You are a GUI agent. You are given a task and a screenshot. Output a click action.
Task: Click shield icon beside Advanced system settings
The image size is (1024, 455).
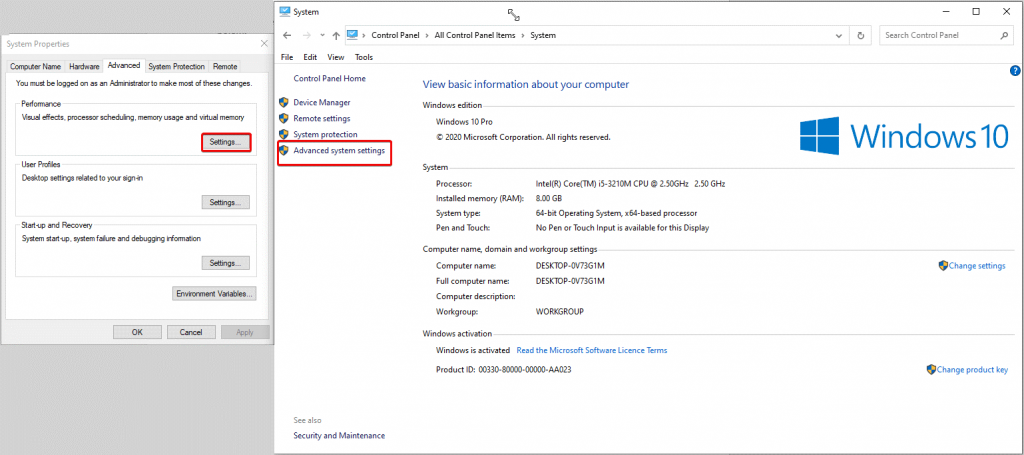tap(283, 150)
